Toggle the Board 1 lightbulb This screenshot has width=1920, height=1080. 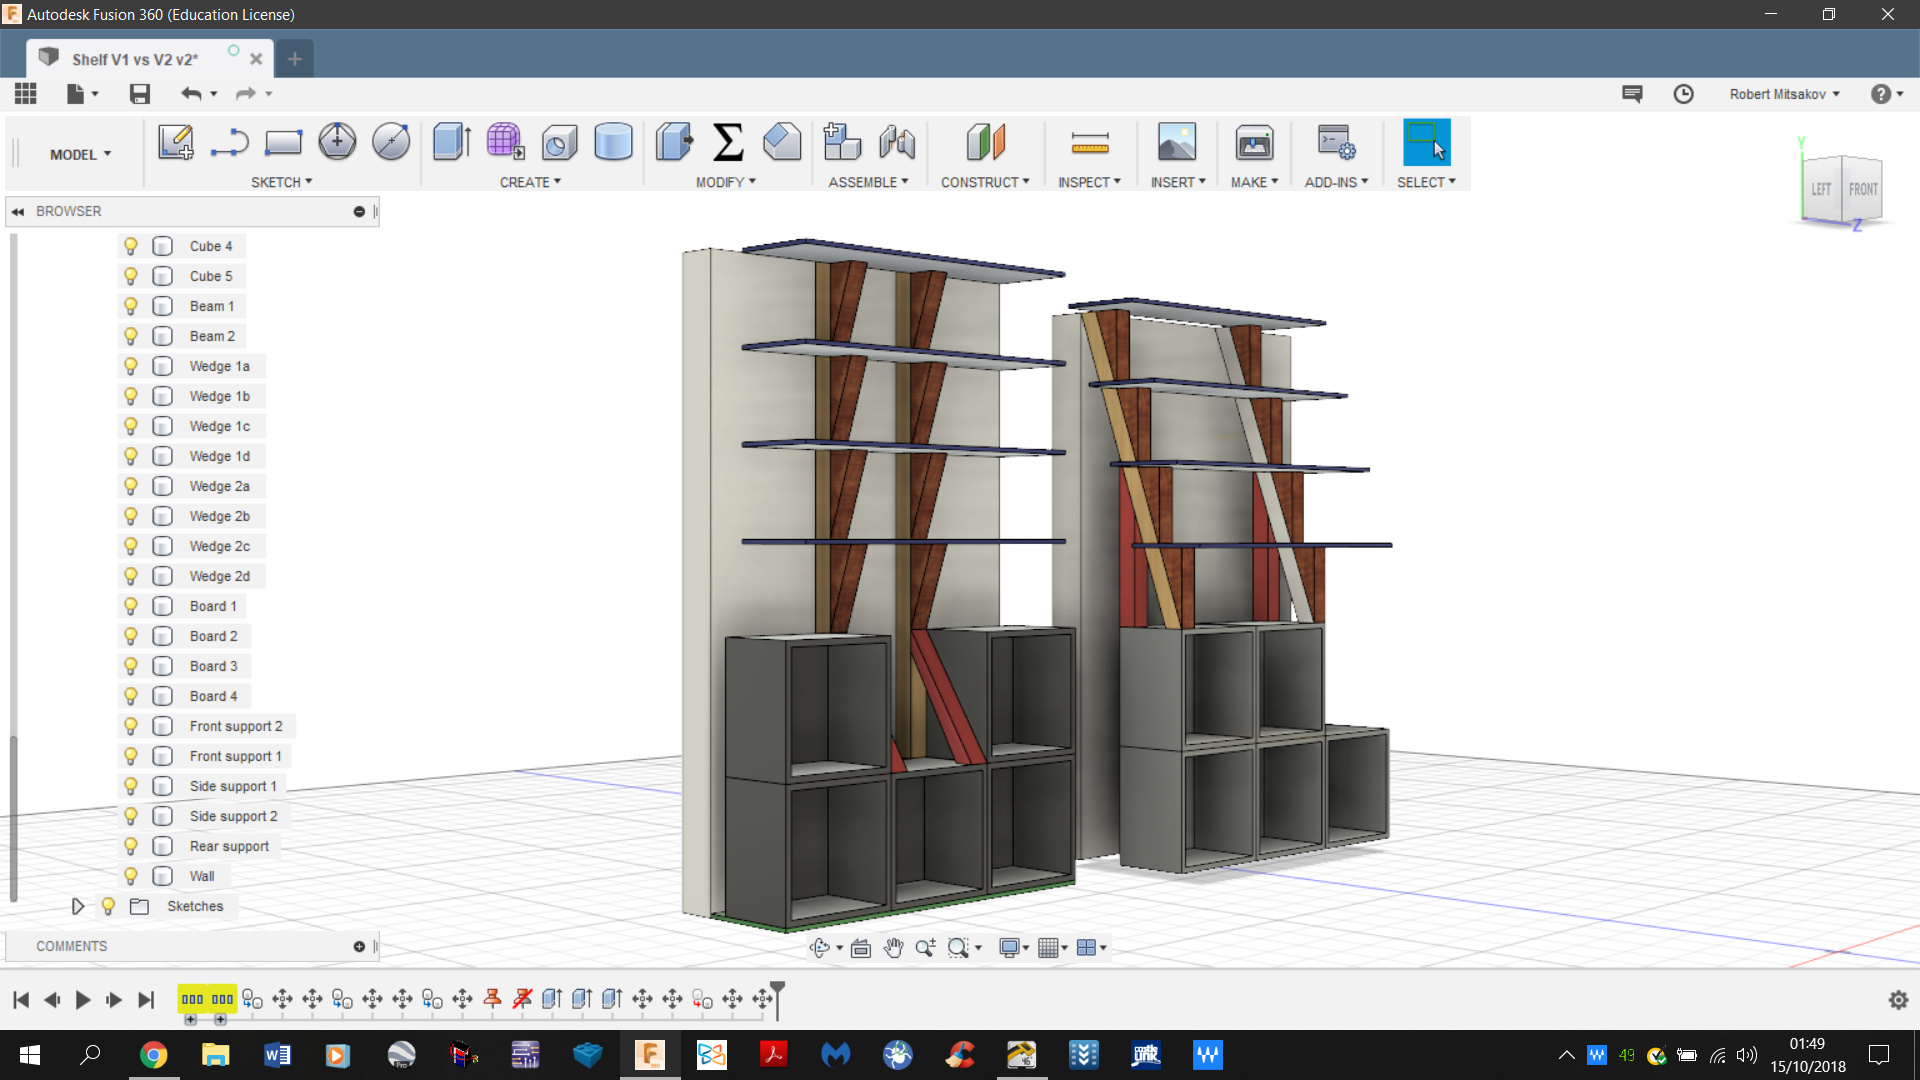click(131, 606)
